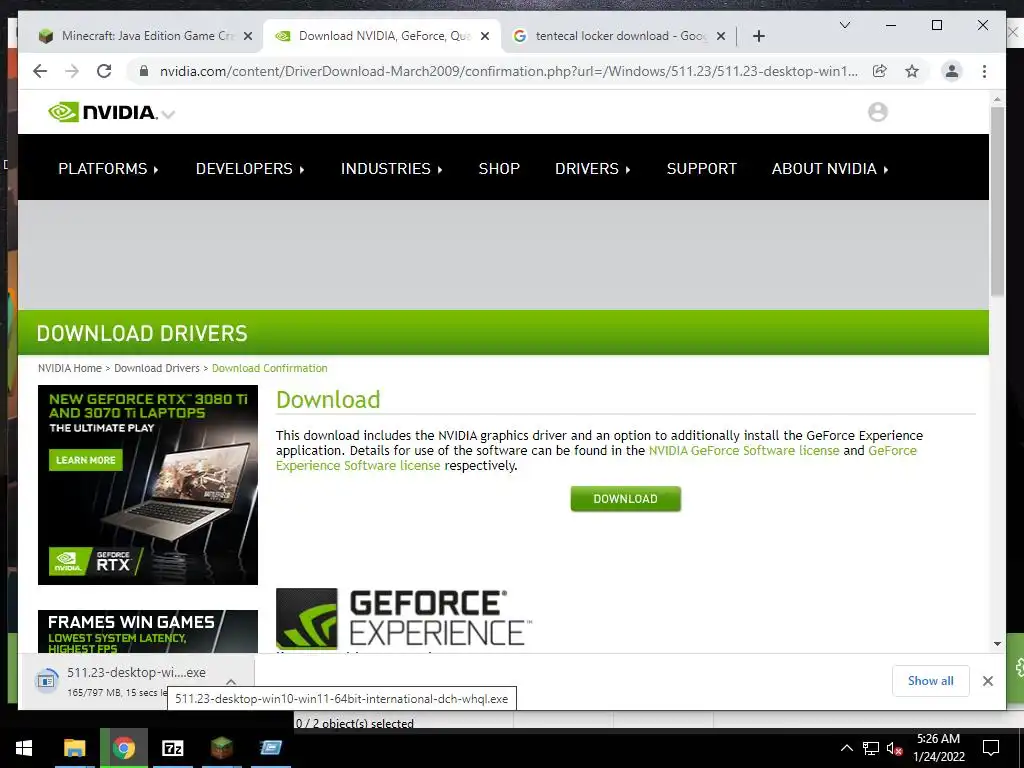Click Download Confirmation breadcrumb
1024x768 pixels.
(270, 368)
